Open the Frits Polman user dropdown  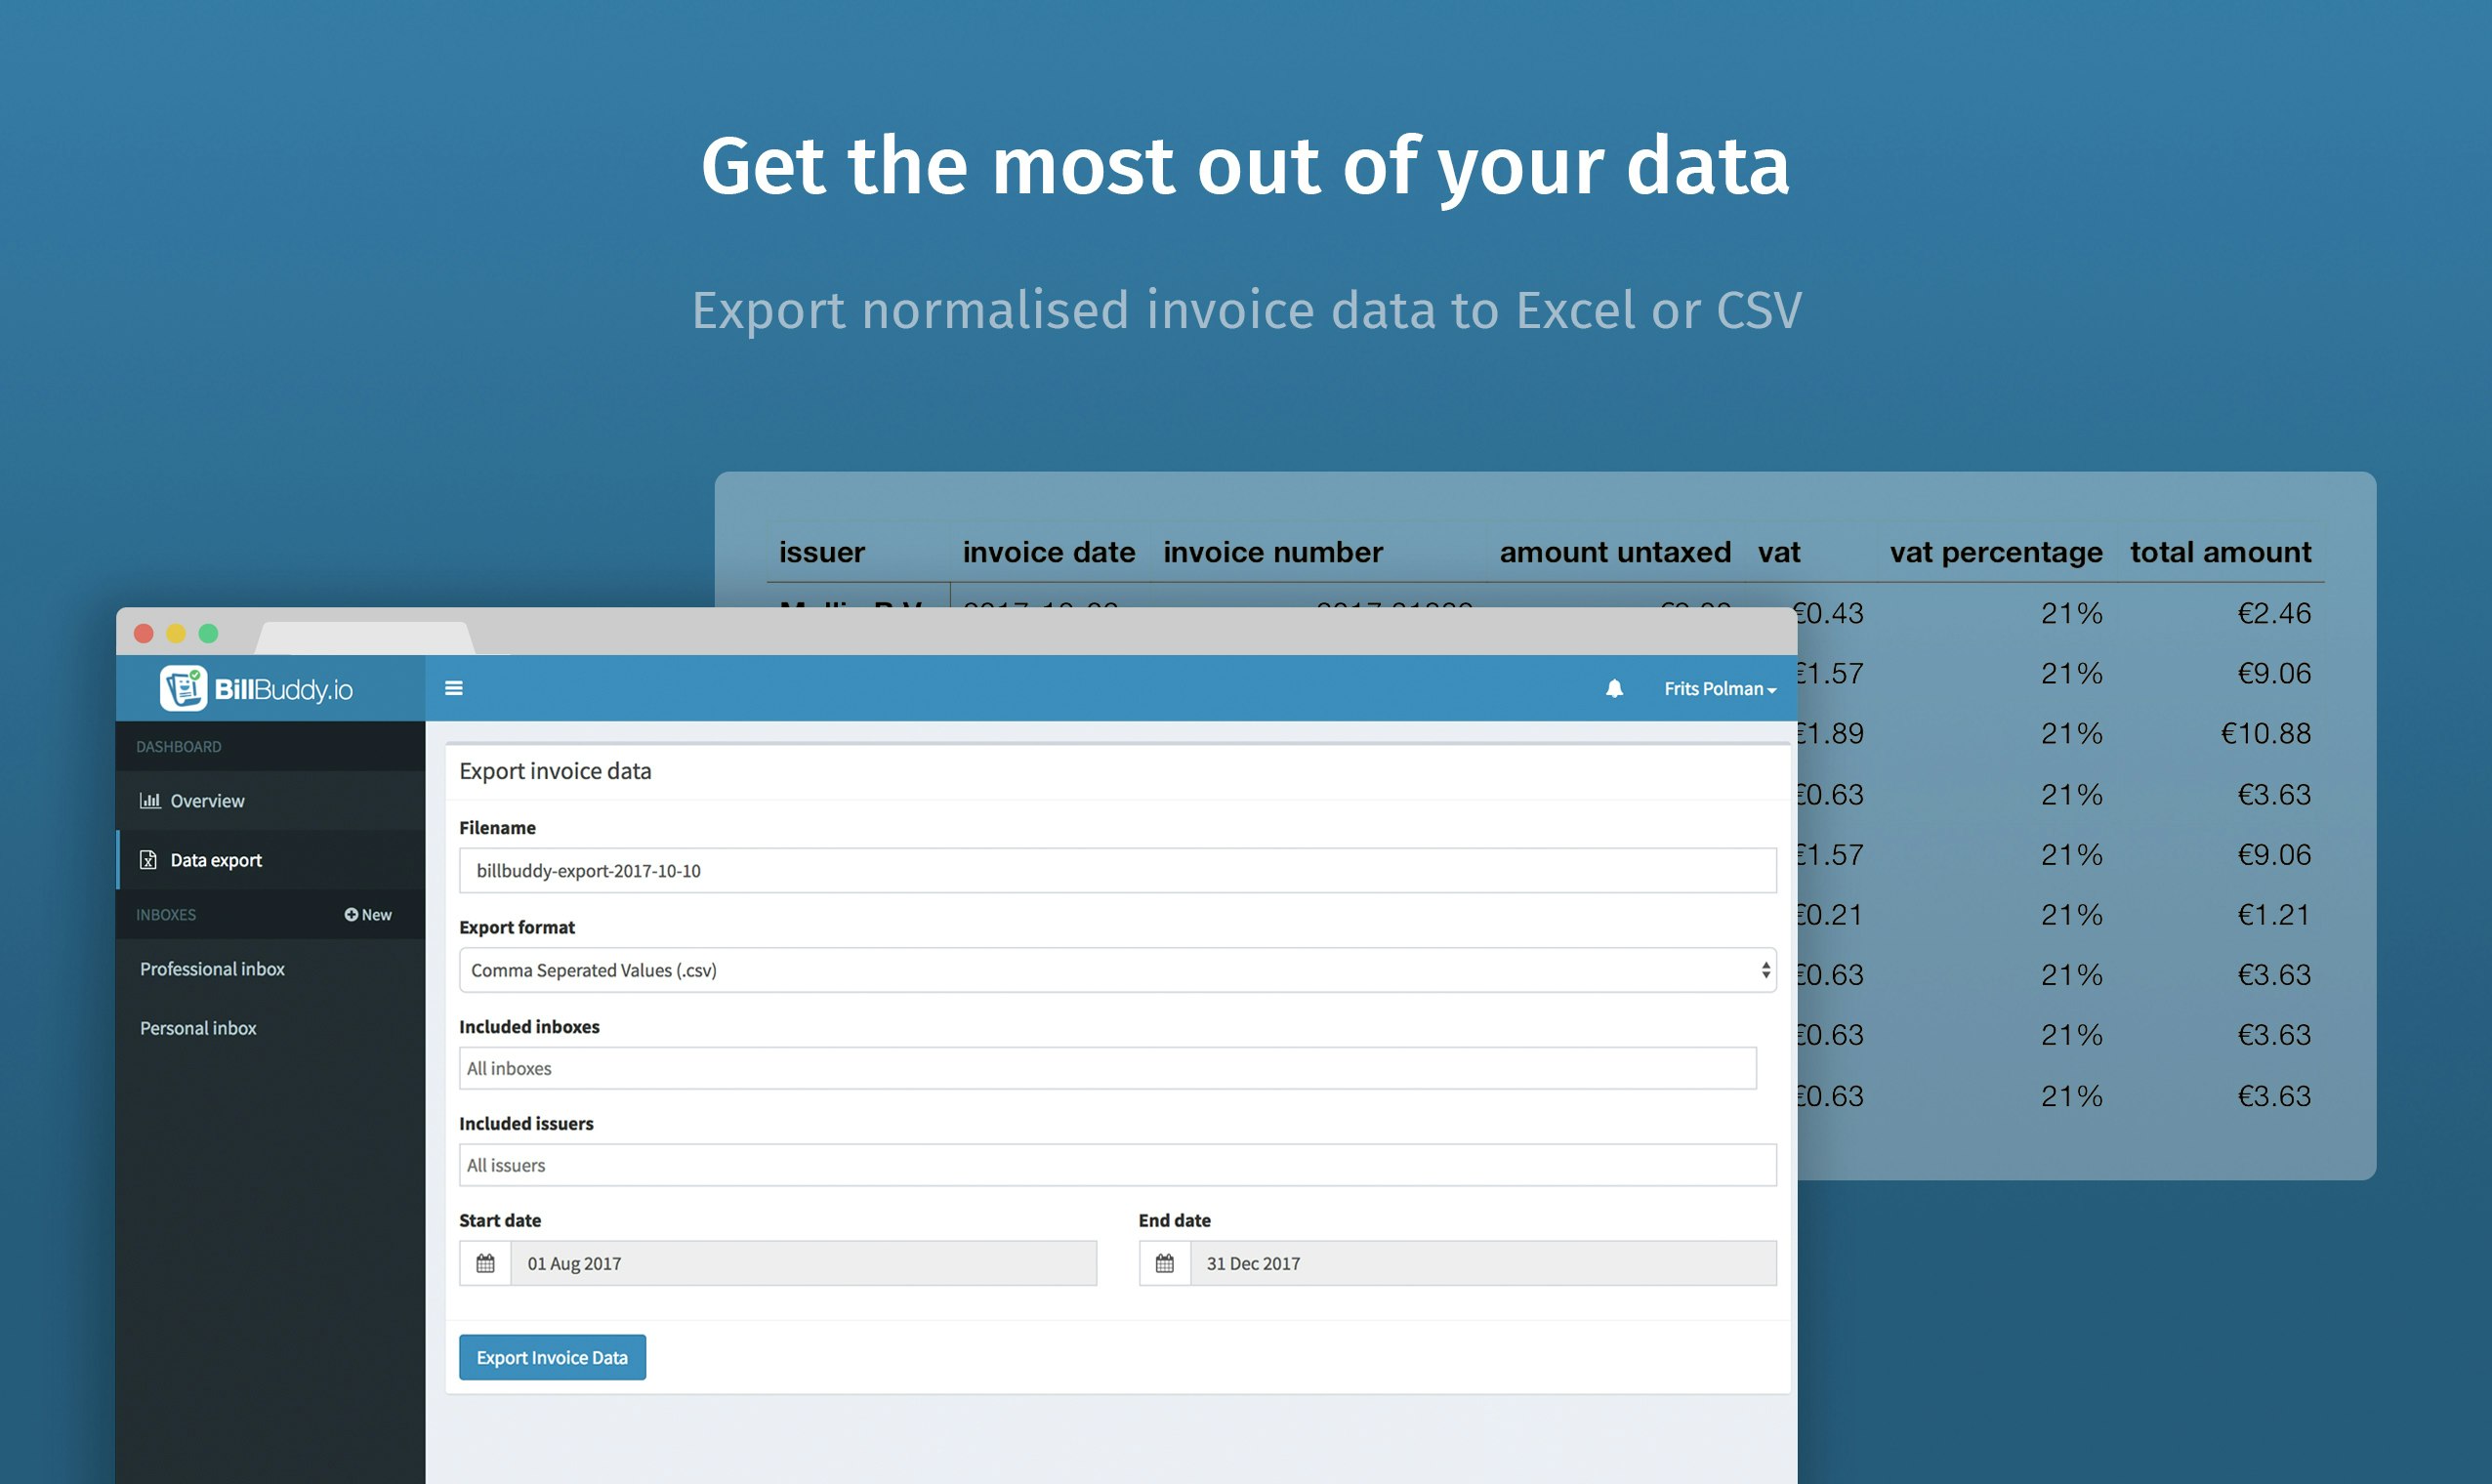[x=1719, y=688]
